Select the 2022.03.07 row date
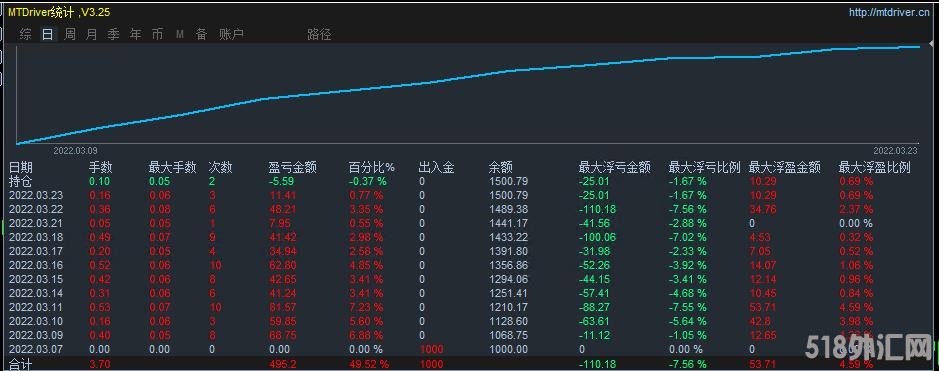Screen dimensions: 939x371 36,349
